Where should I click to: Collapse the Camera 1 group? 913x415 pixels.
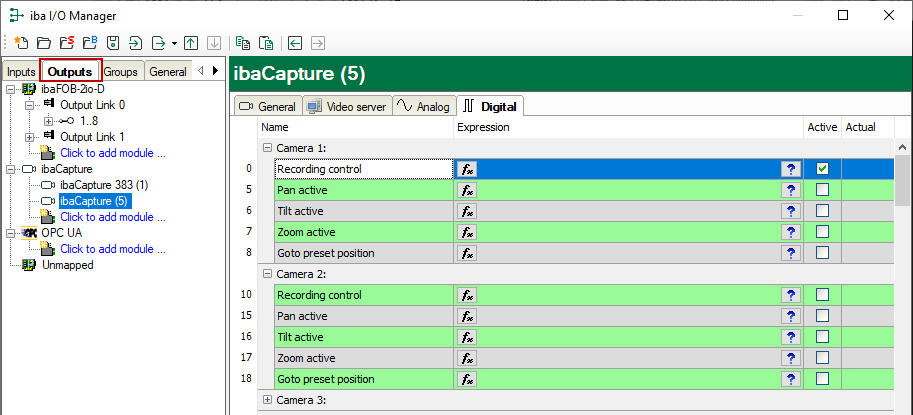click(x=267, y=148)
